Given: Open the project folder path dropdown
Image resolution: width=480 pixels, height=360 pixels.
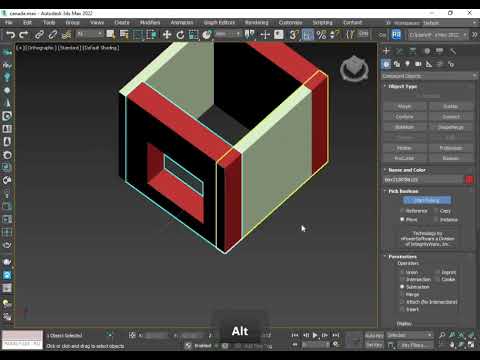Looking at the screenshot, I should coord(437,35).
